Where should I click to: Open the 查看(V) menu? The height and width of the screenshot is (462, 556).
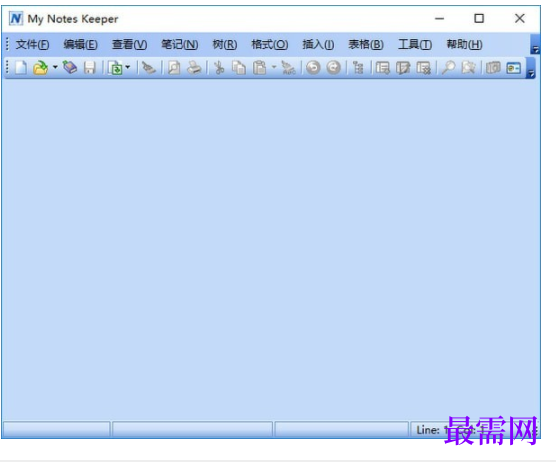click(x=129, y=45)
